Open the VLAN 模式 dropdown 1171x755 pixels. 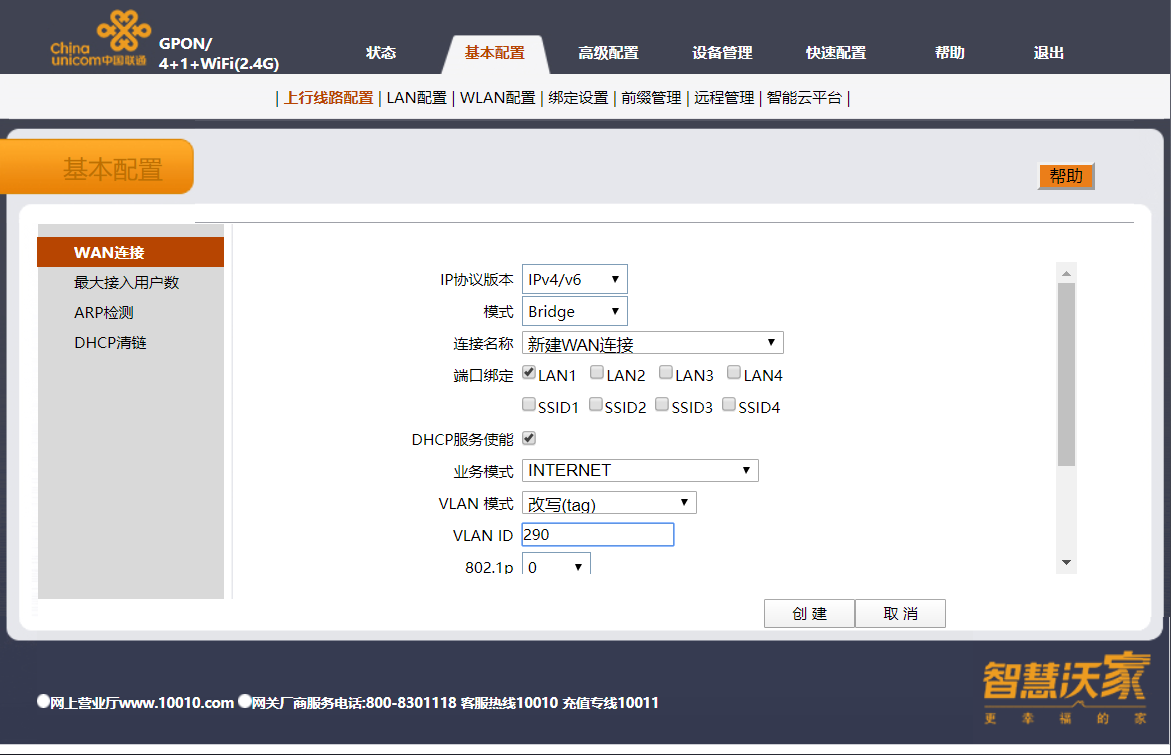pos(609,503)
